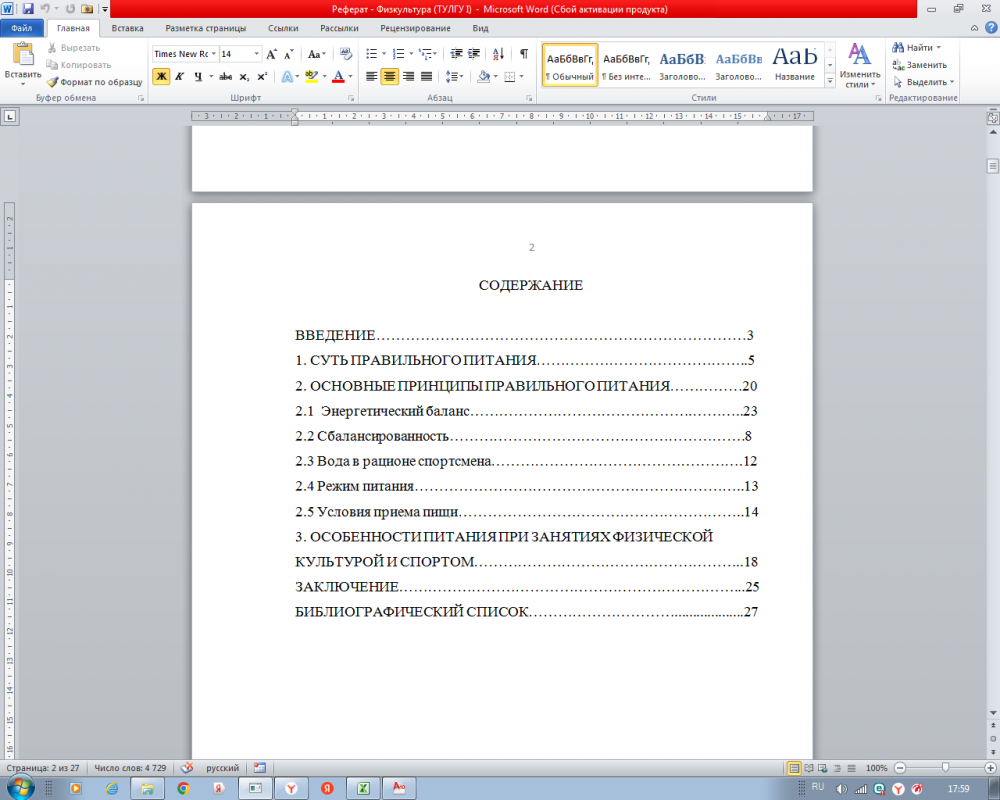Click shading paint bucket icon

tap(484, 77)
